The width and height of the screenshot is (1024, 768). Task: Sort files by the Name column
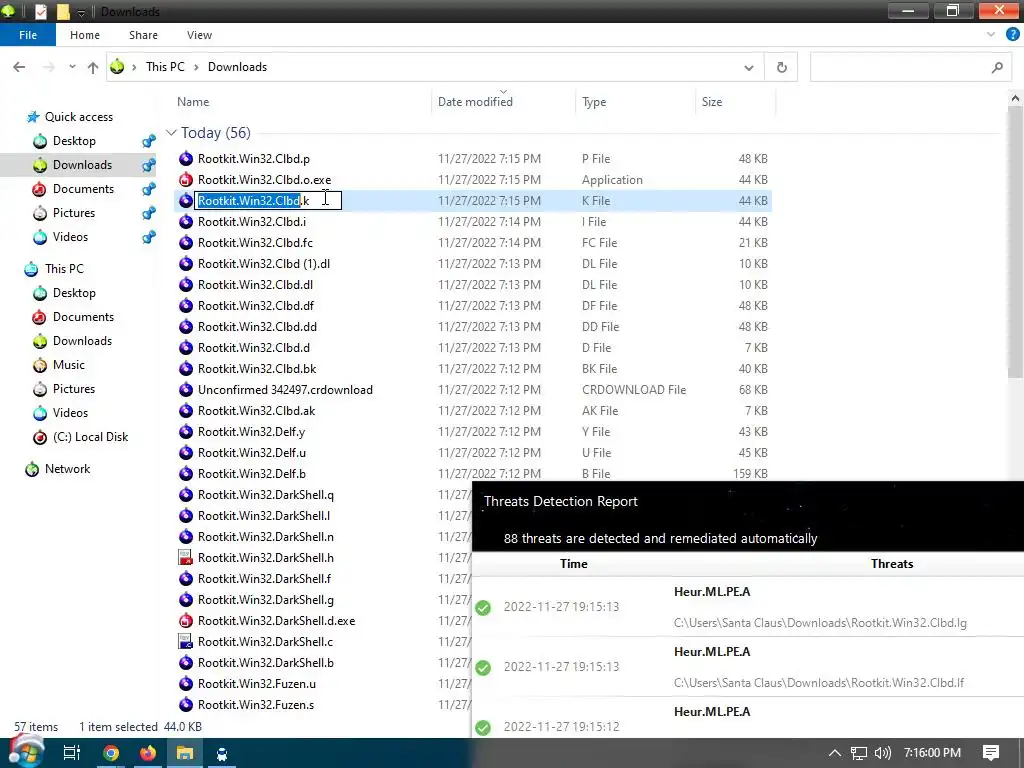[193, 102]
